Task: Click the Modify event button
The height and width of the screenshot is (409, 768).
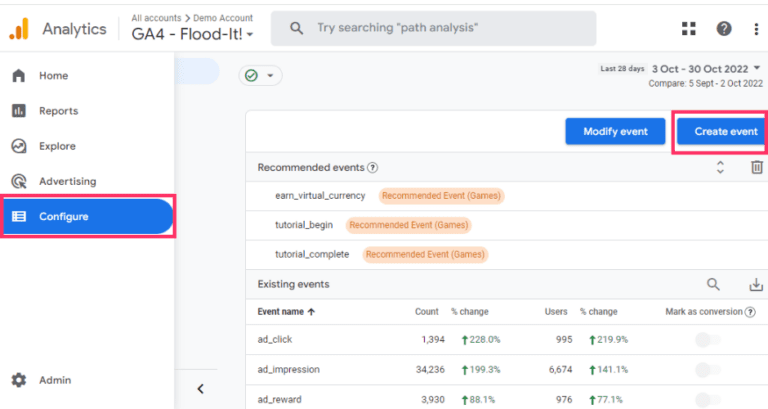Action: pos(615,131)
